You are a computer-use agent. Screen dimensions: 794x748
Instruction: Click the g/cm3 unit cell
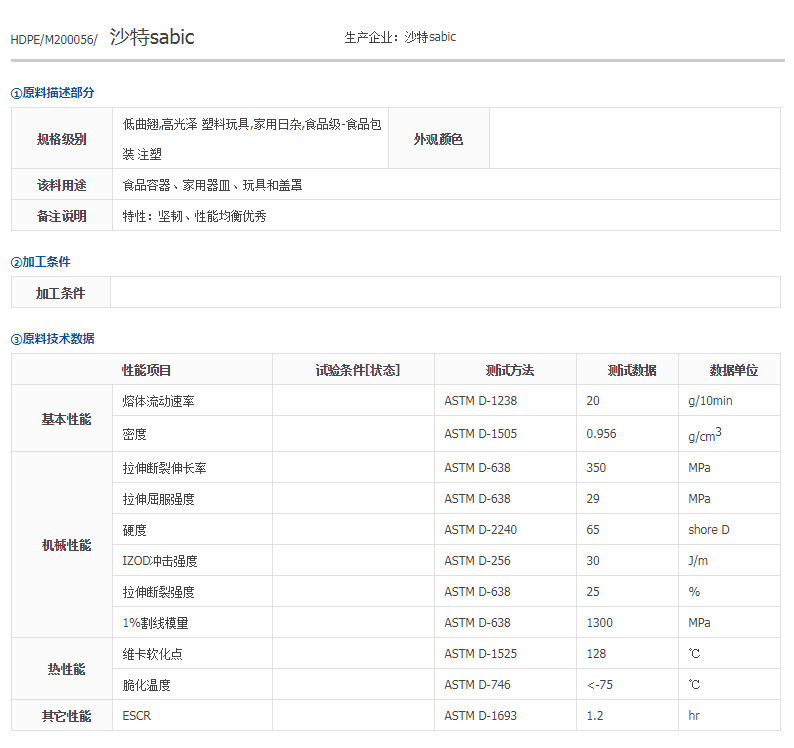729,434
